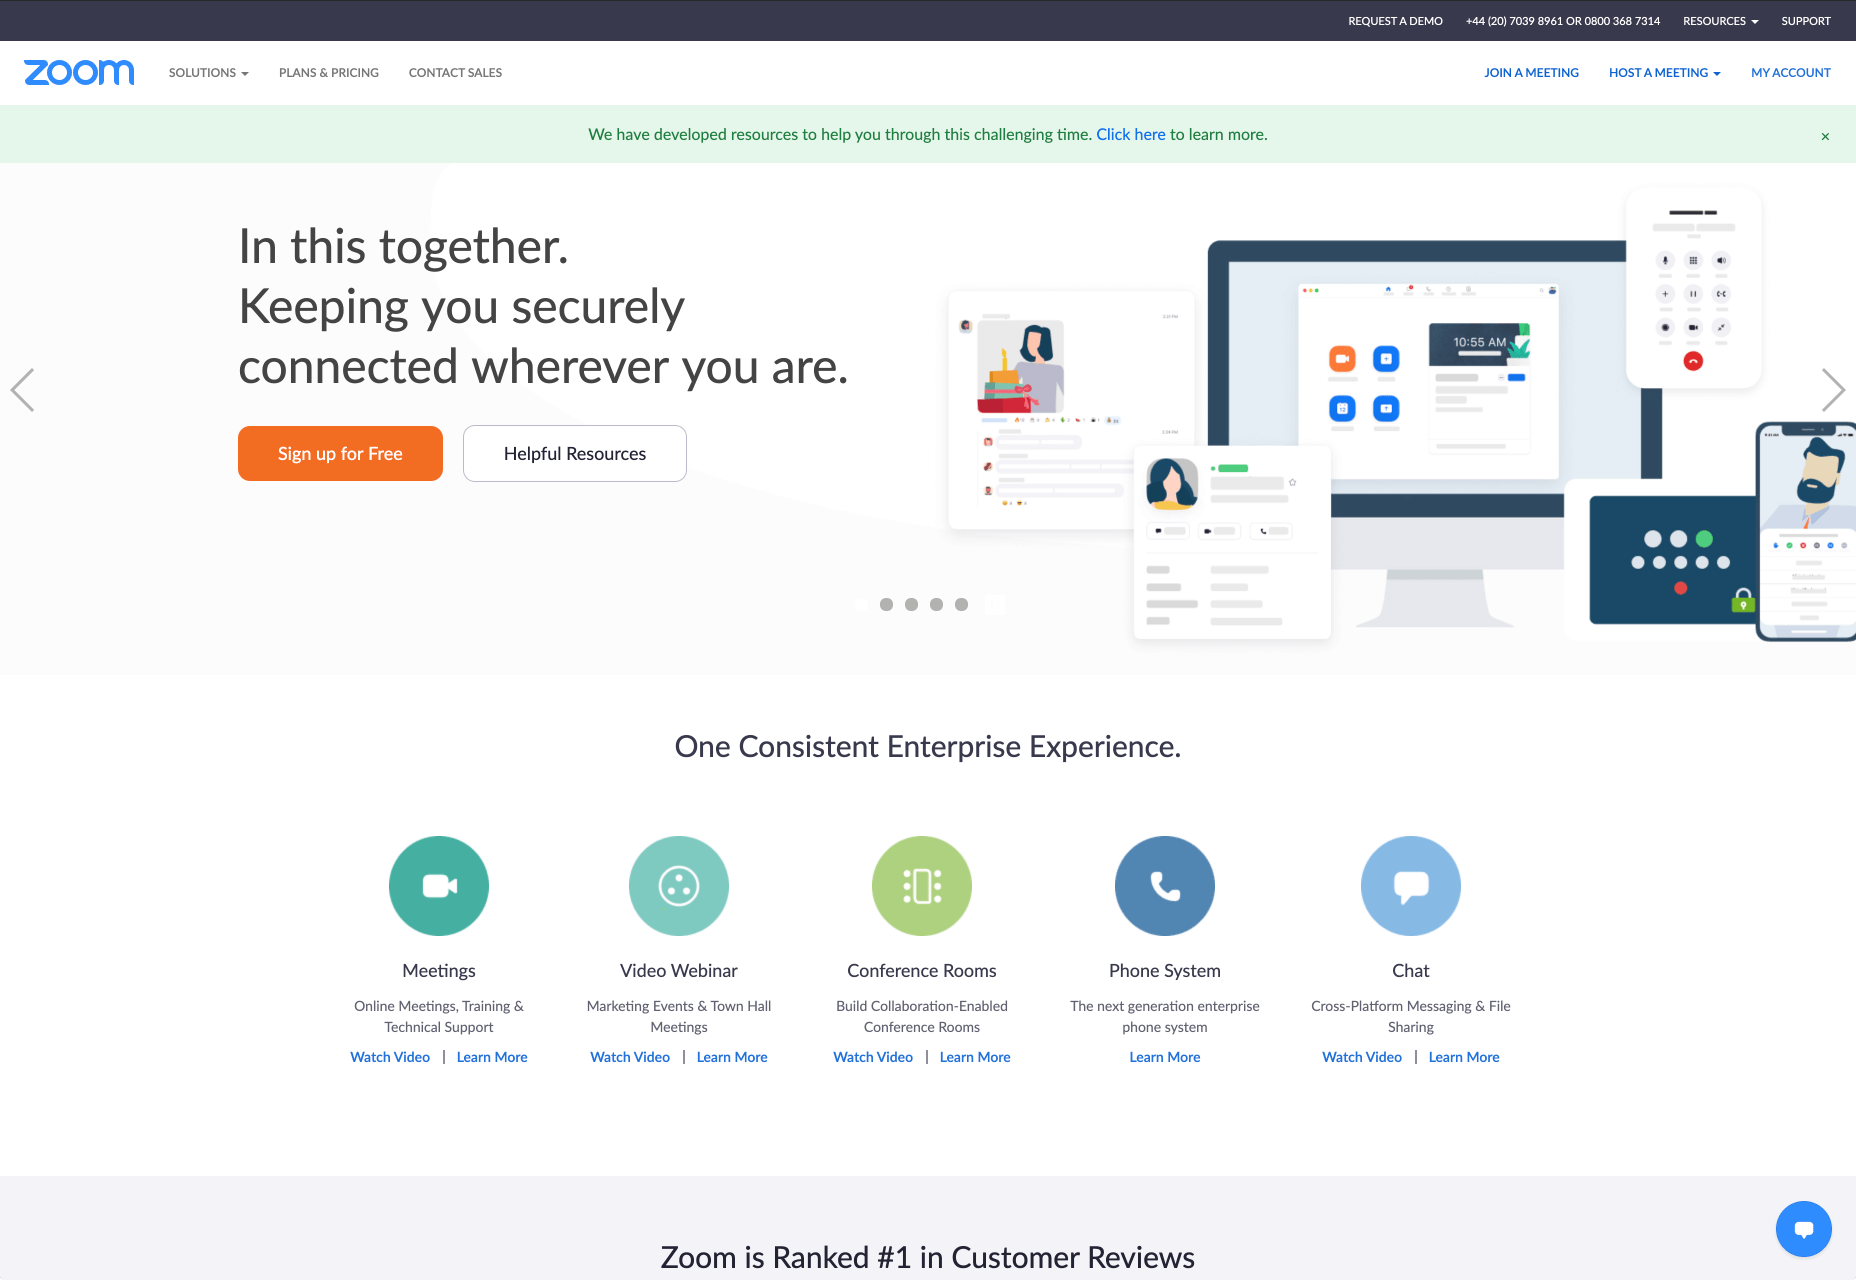The height and width of the screenshot is (1280, 1856).
Task: Open My Account
Action: point(1790,73)
